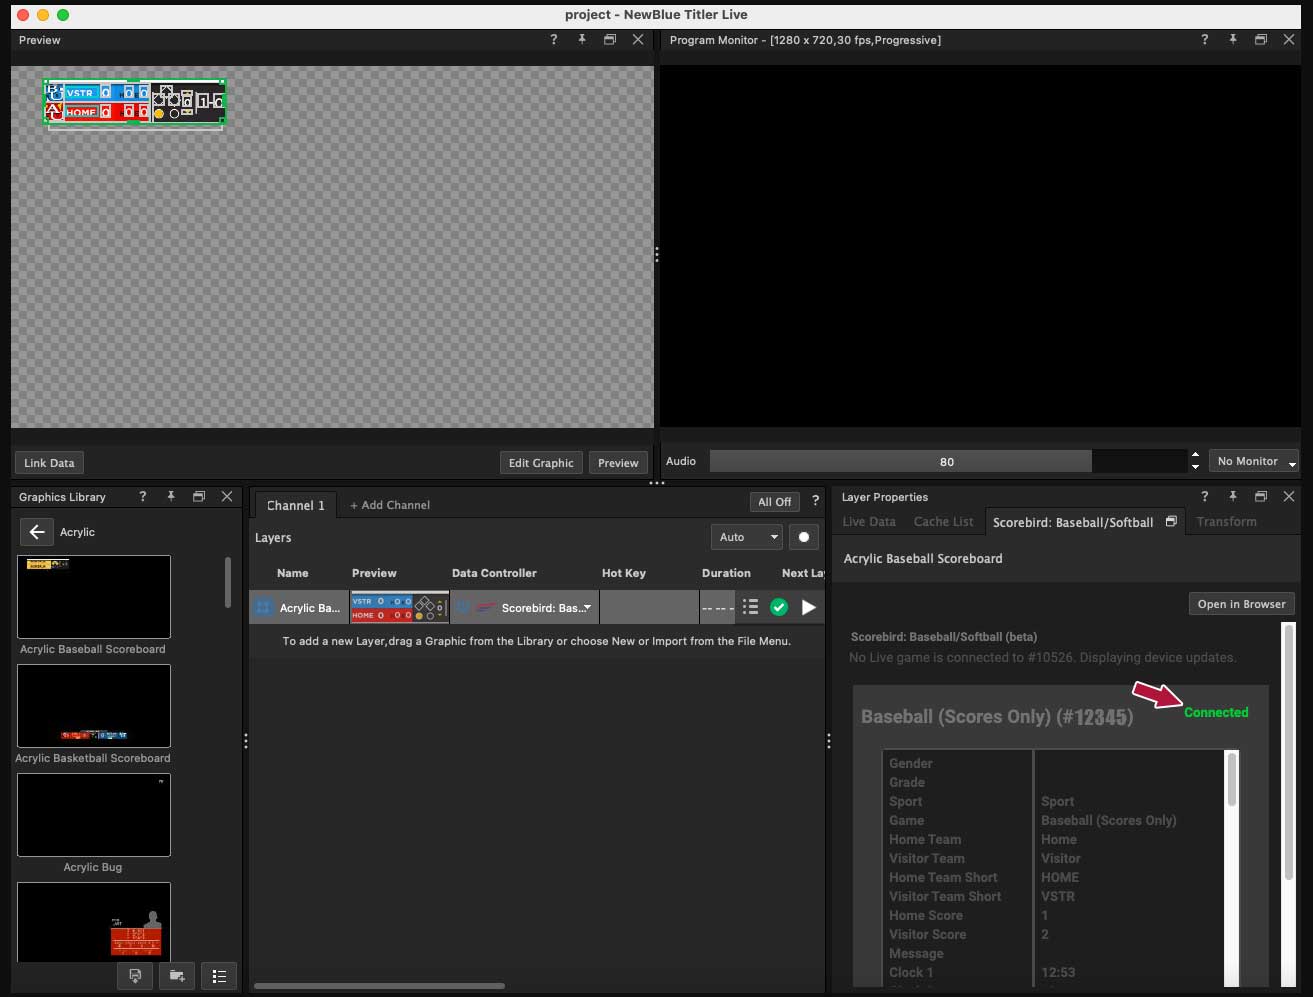Switch to the Live Data tab
Screen dimensions: 1313x997
(869, 522)
